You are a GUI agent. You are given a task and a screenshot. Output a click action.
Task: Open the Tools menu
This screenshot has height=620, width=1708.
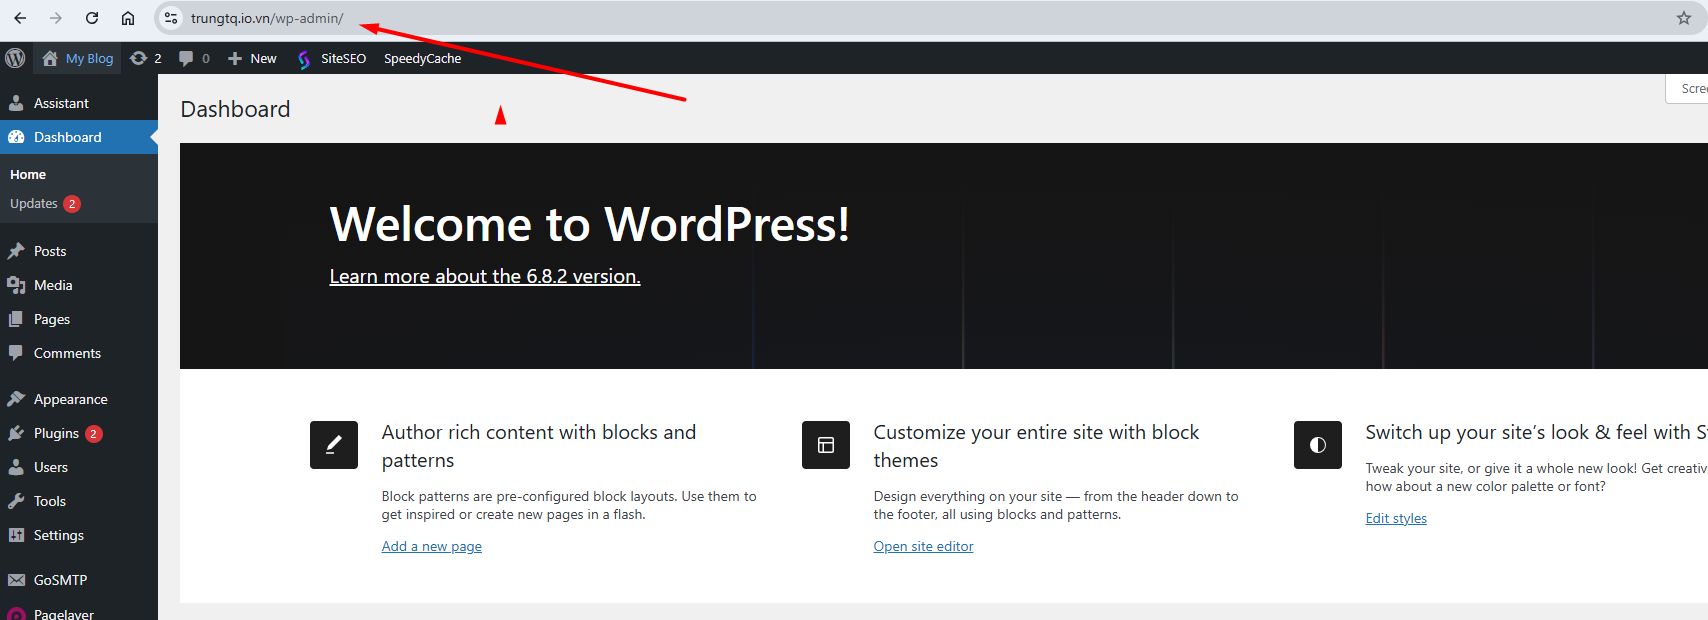pyautogui.click(x=79, y=501)
